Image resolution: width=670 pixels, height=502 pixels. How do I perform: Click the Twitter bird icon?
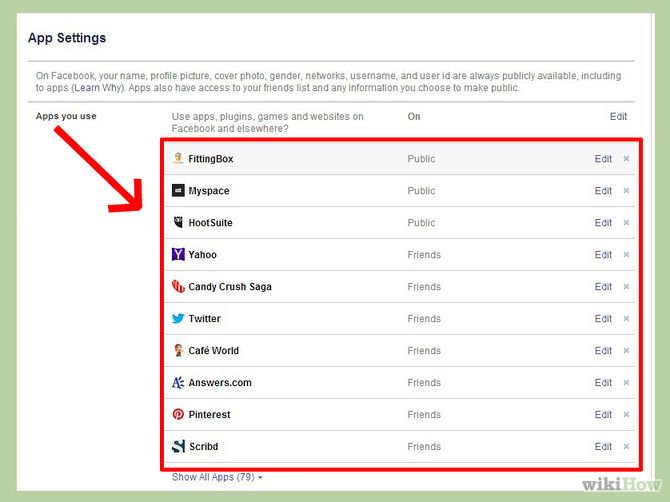coord(178,319)
